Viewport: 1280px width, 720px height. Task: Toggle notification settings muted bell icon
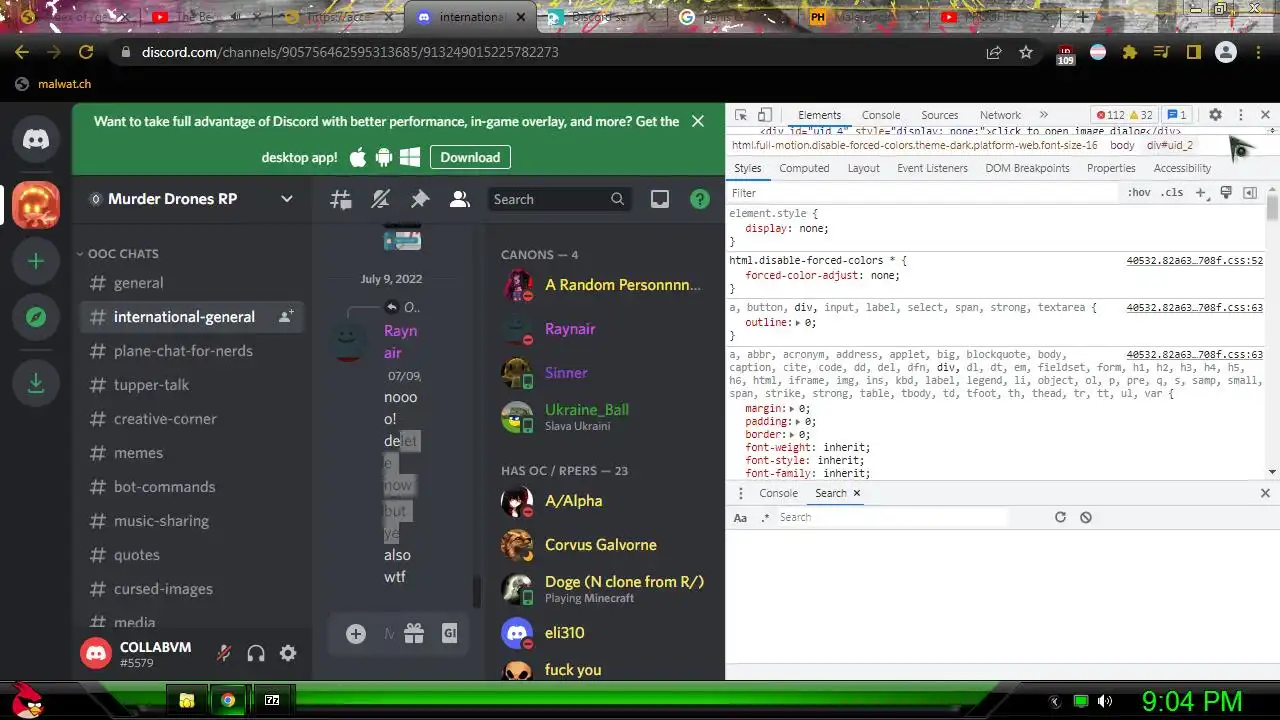(380, 199)
